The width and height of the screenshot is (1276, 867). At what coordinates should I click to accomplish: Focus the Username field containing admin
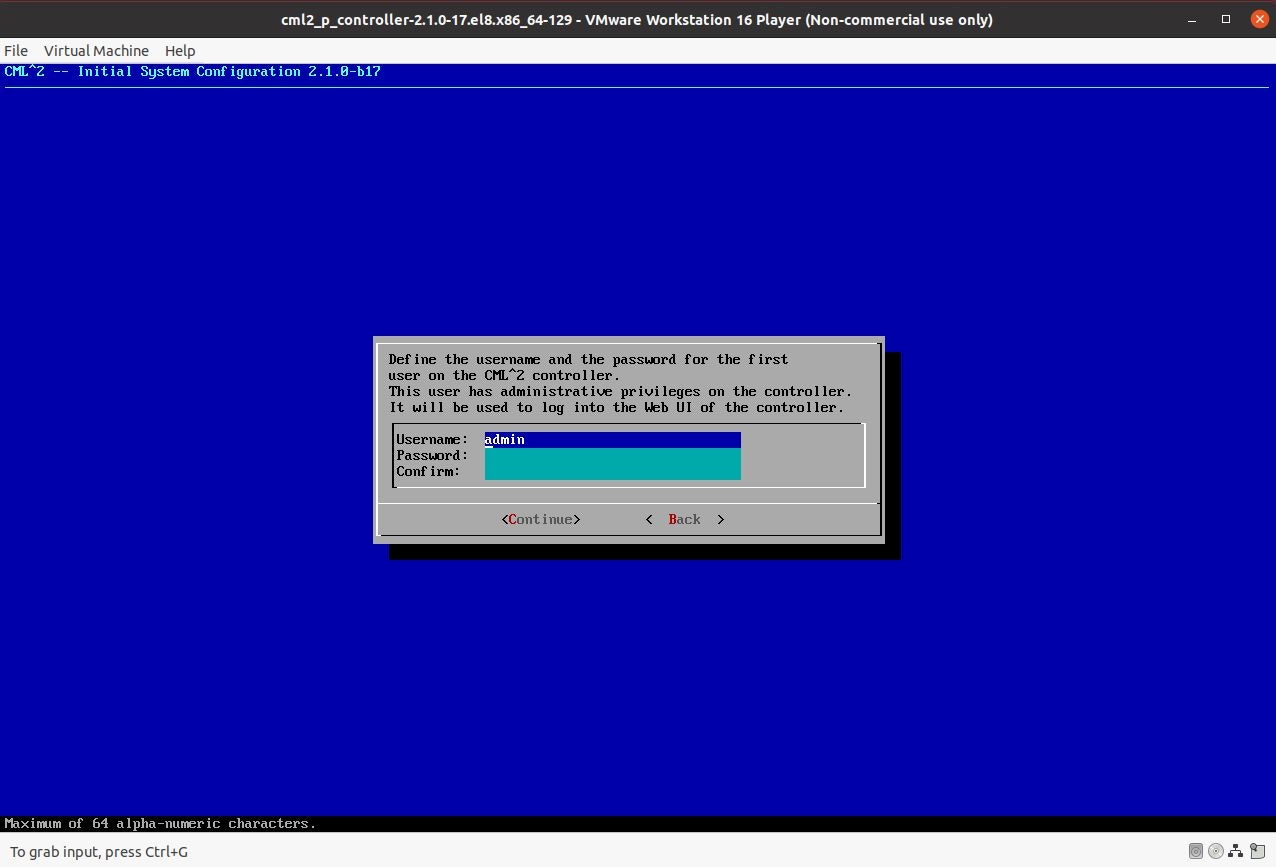coord(612,440)
